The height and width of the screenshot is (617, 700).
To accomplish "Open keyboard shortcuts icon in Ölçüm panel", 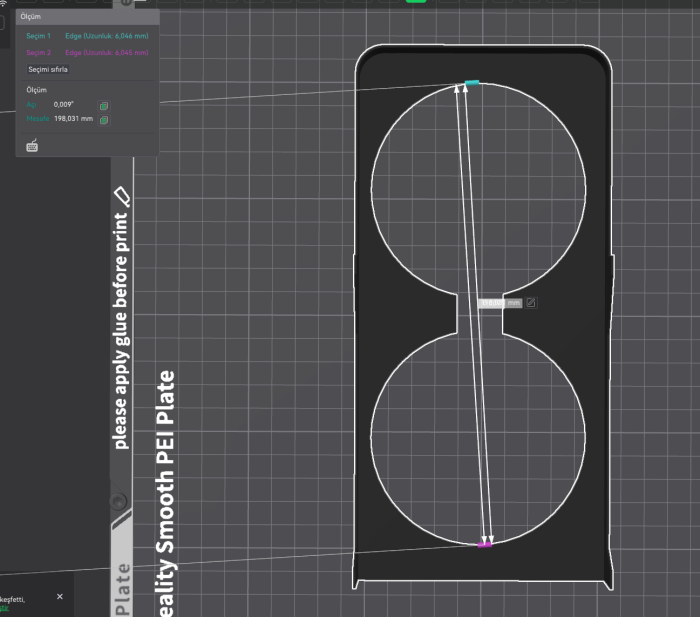I will point(32,145).
